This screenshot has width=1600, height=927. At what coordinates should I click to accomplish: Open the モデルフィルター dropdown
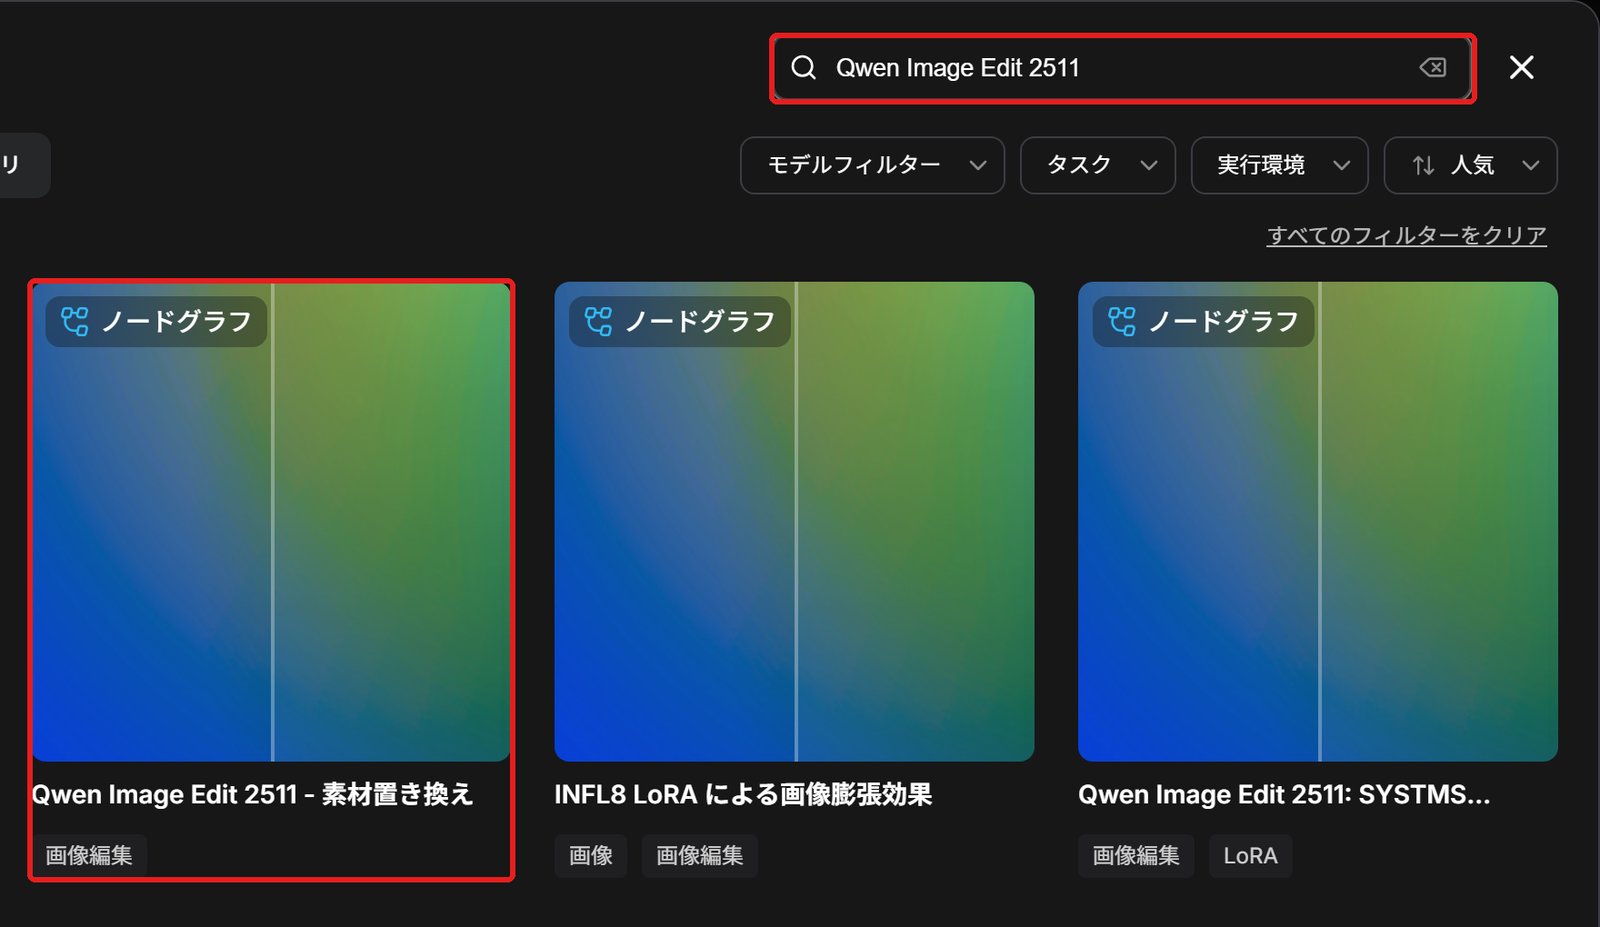click(872, 165)
